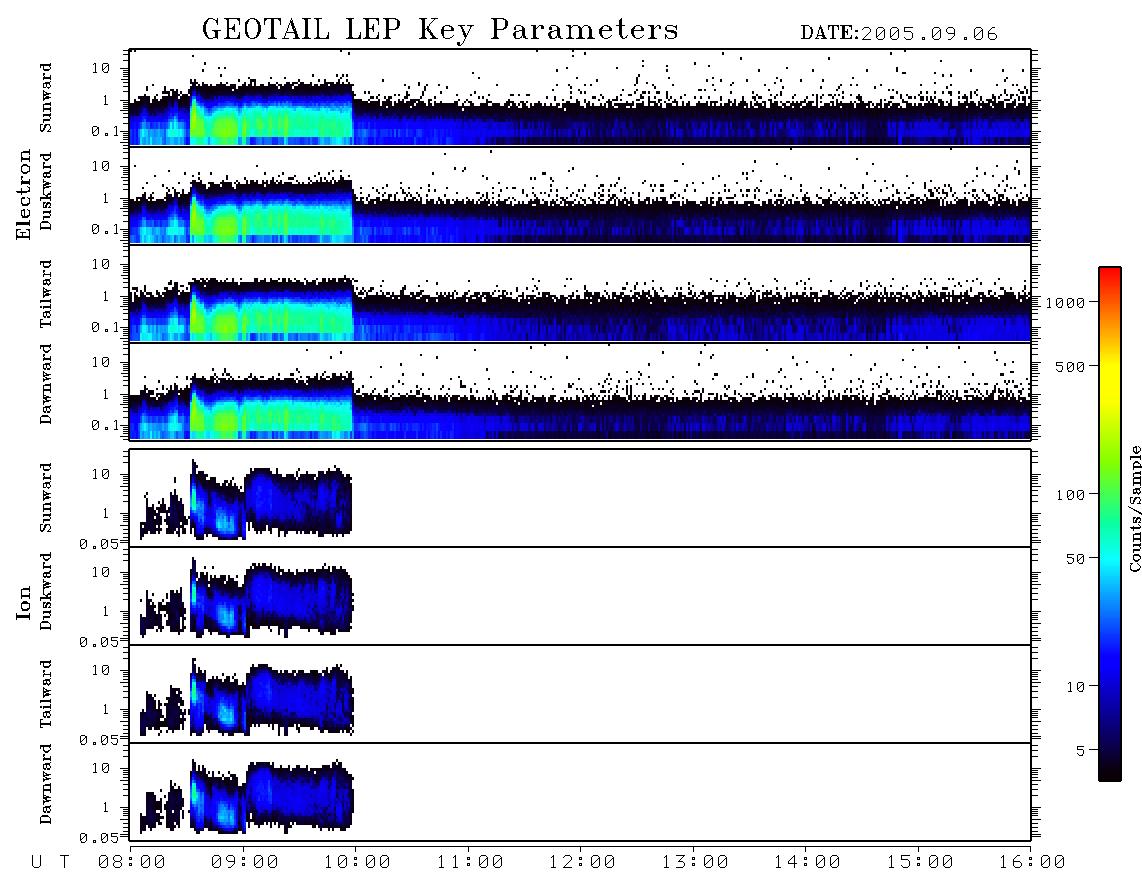The image size is (1142, 880).
Task: Click the U T time axis label
Action: pyautogui.click(x=50, y=862)
